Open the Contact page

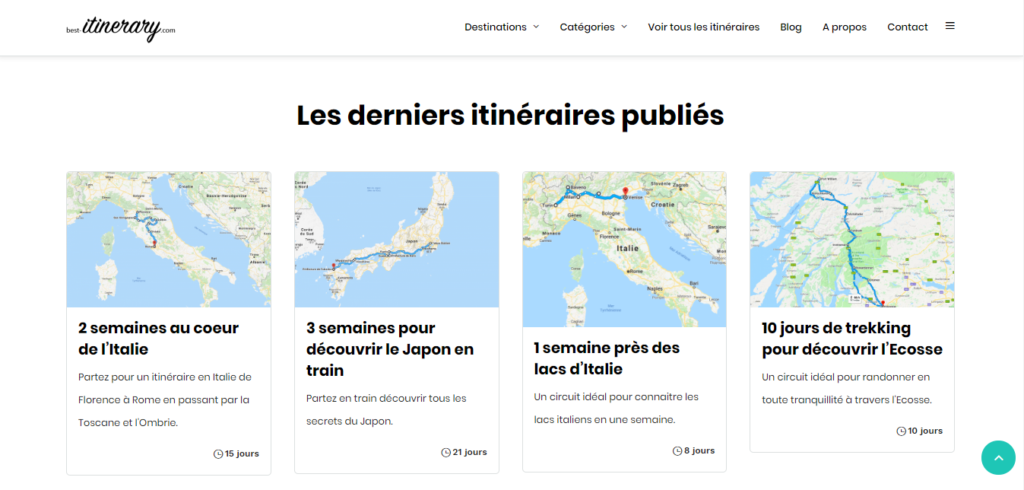click(907, 27)
